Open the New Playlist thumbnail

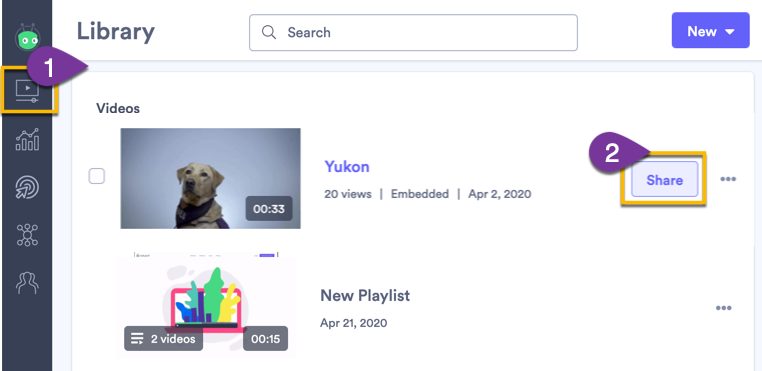pyautogui.click(x=206, y=305)
